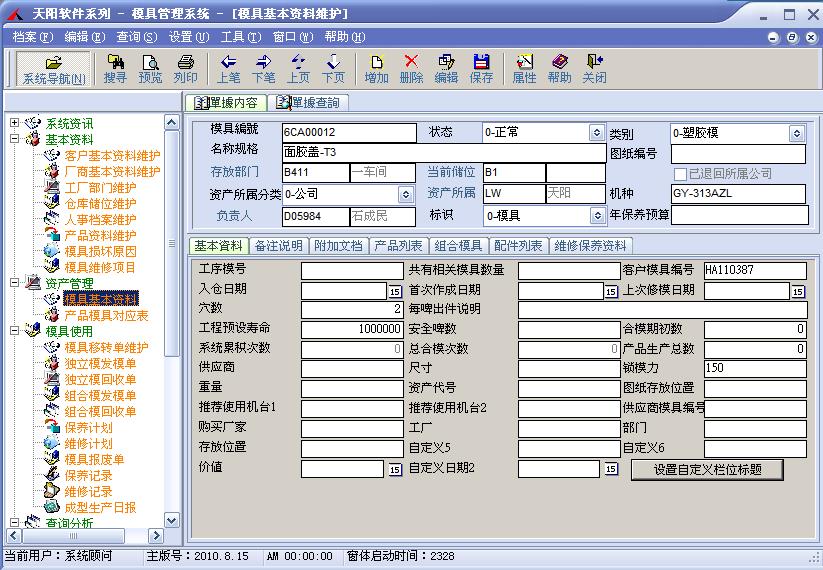Click the 增加 add record icon

376,68
